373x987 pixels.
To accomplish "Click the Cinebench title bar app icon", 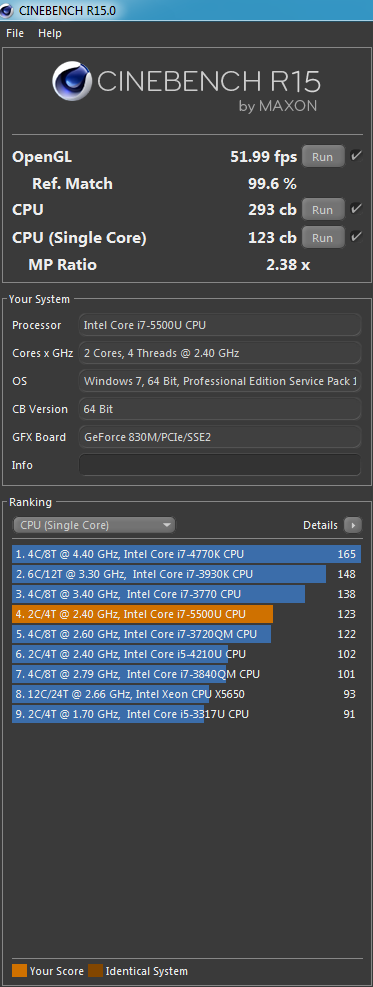I will 8,10.
